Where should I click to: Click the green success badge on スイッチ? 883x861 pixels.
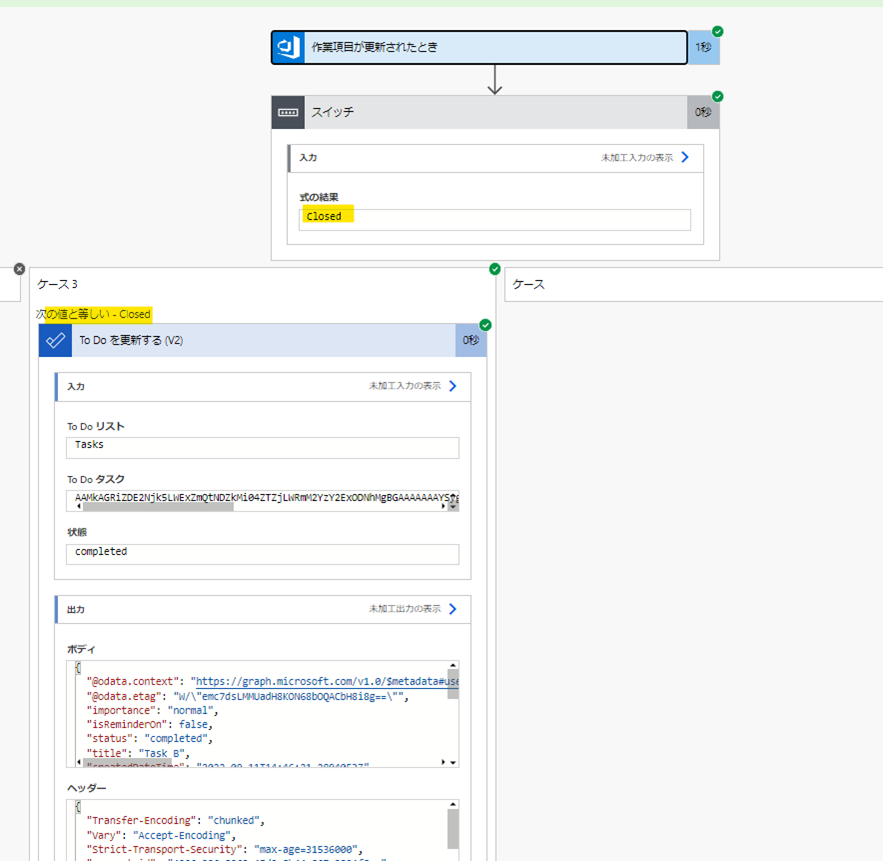tap(717, 97)
